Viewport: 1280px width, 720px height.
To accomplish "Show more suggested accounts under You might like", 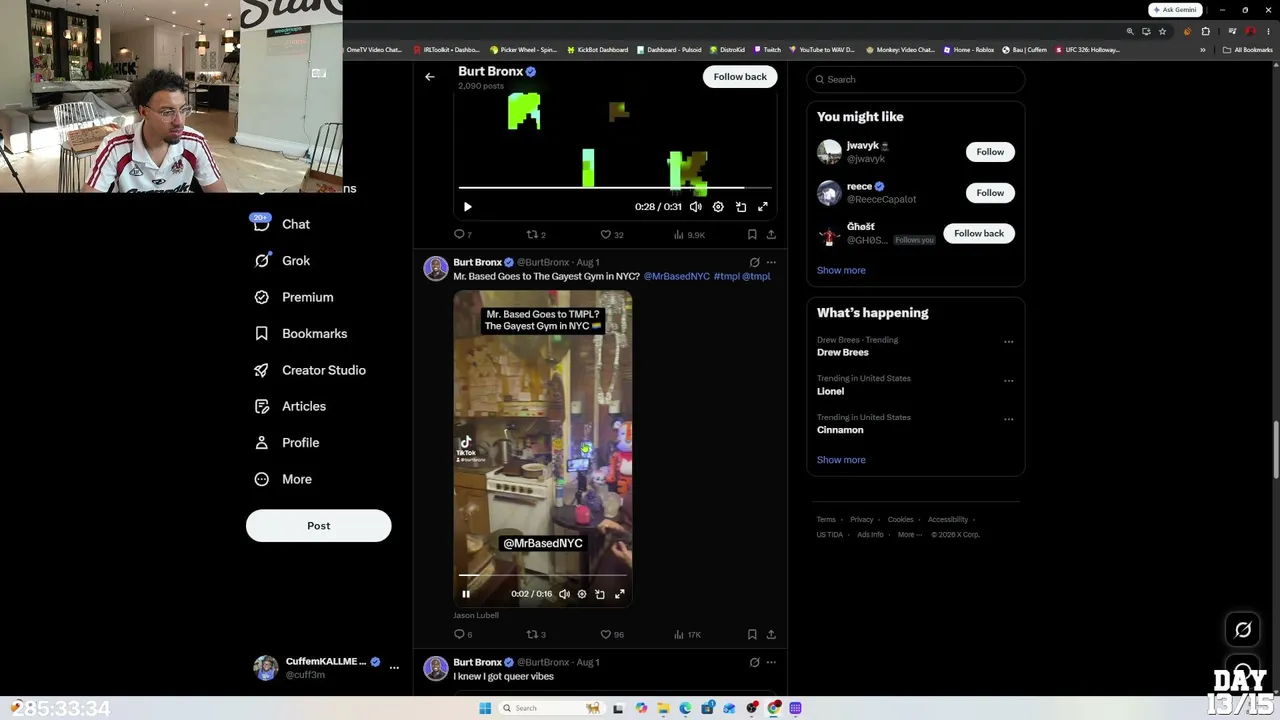I will pos(841,270).
